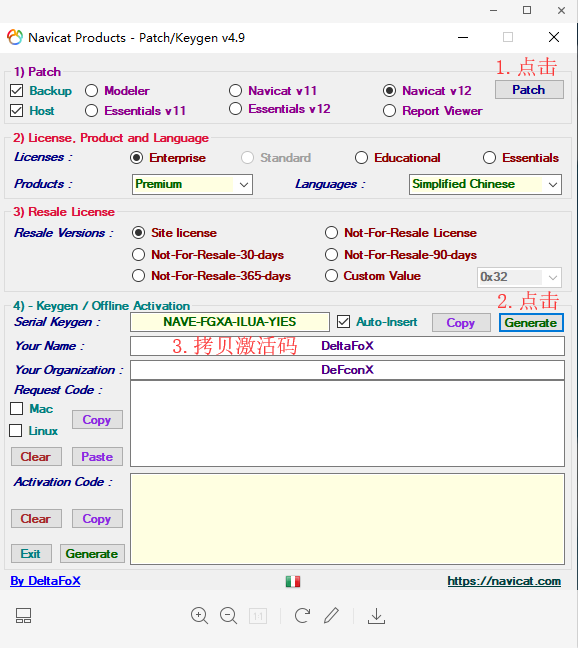Screen dimensions: 578x648
Task: Toggle the Host checkbox
Action: click(17, 111)
